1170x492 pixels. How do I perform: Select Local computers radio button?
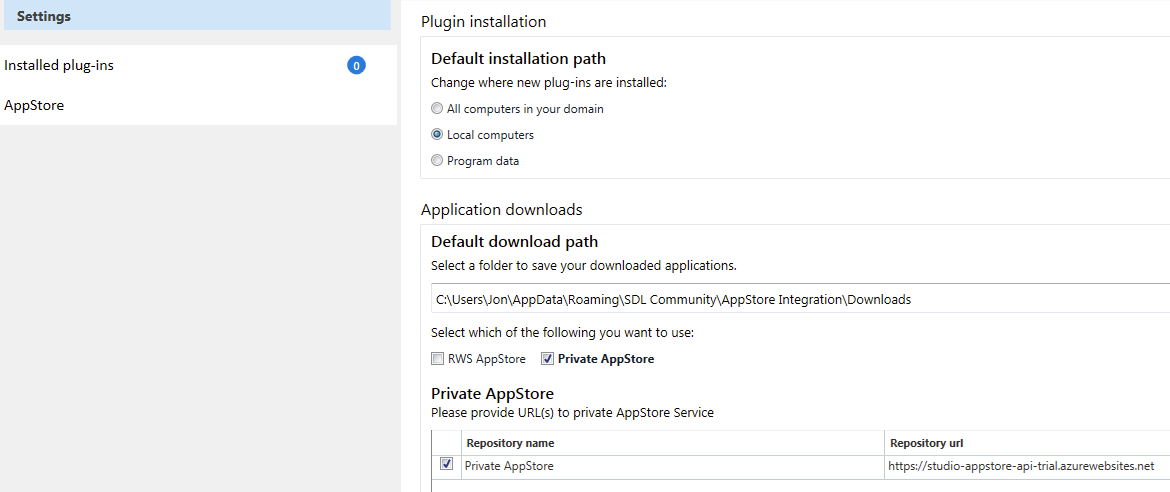click(437, 135)
